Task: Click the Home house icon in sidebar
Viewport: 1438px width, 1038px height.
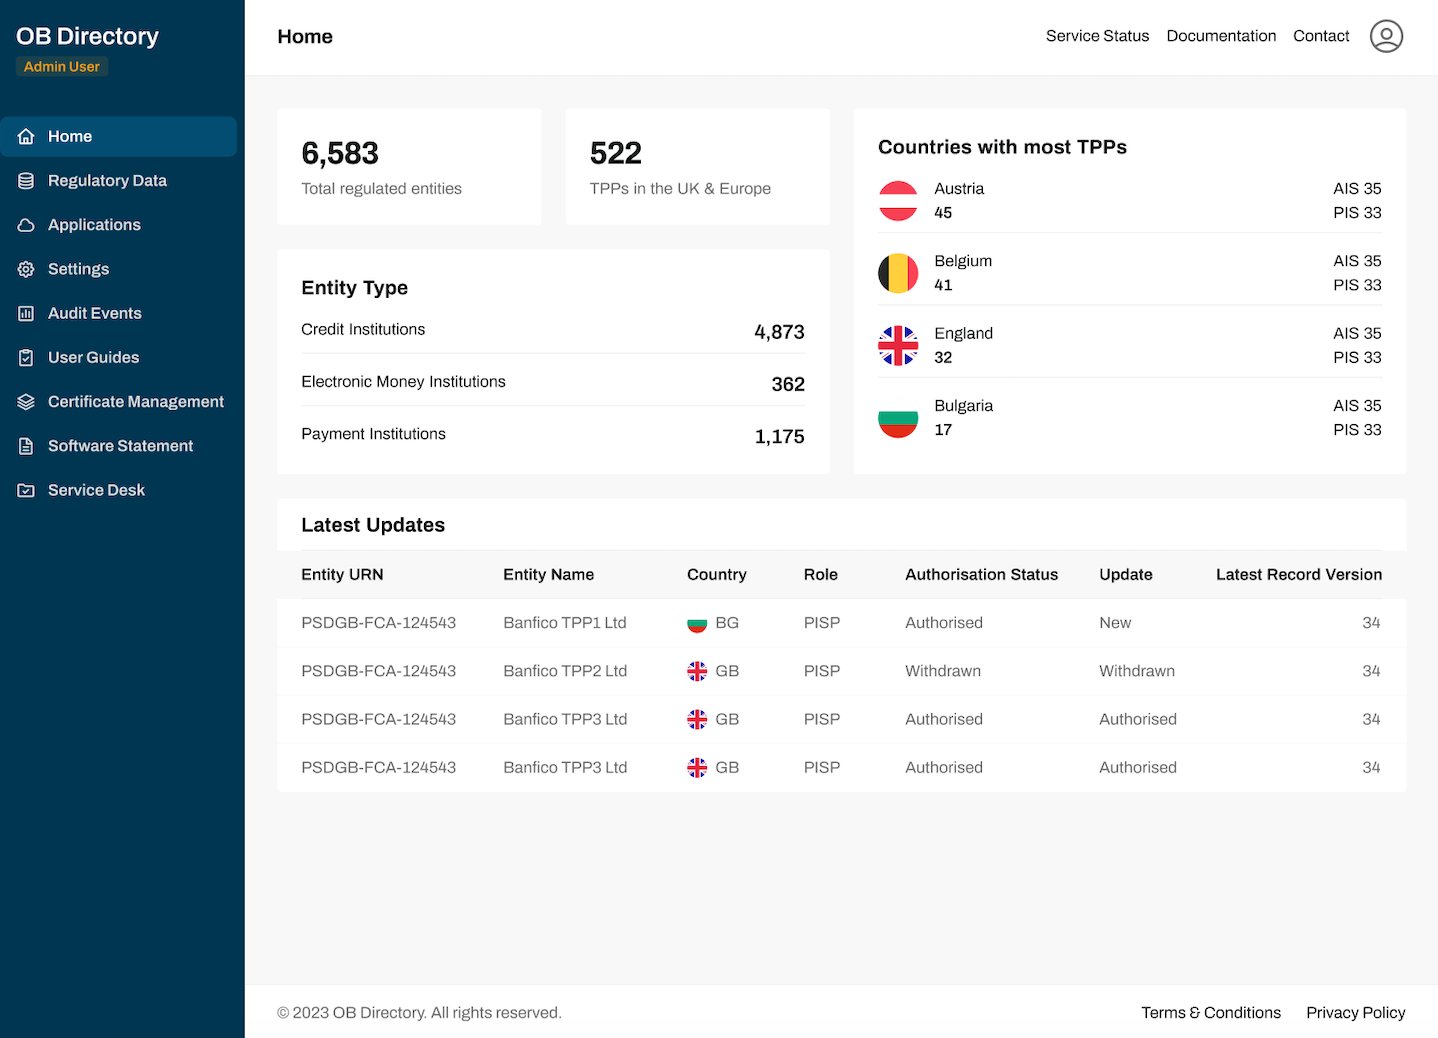Action: [26, 136]
